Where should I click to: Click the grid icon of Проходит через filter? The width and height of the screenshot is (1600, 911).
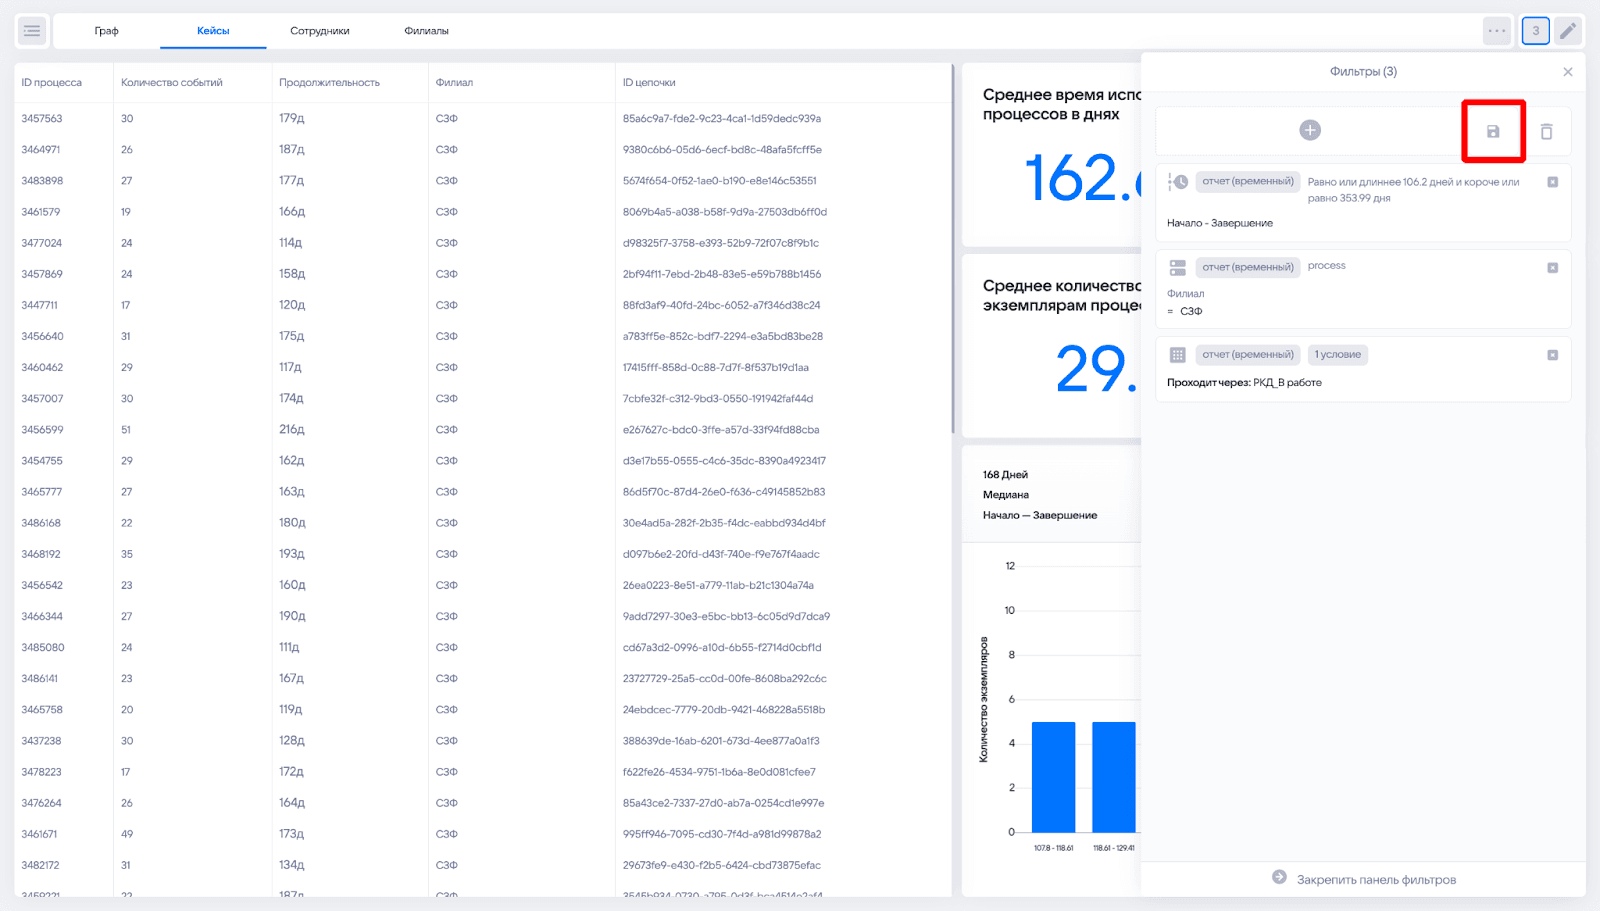1178,355
